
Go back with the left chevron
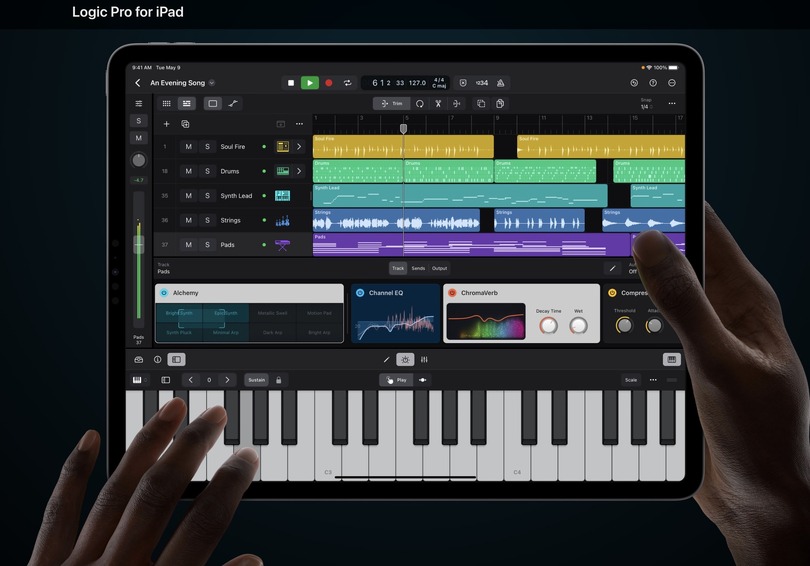click(137, 83)
